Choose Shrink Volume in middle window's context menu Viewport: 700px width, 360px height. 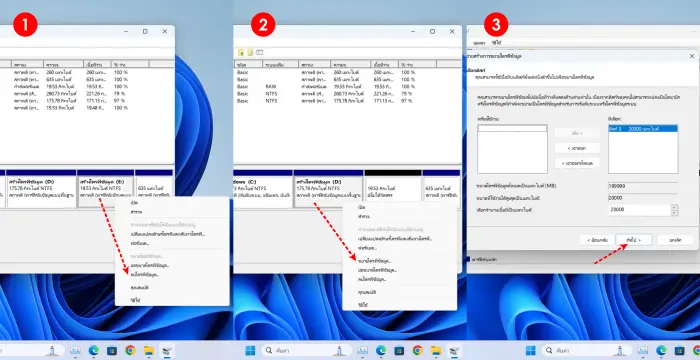(377, 270)
